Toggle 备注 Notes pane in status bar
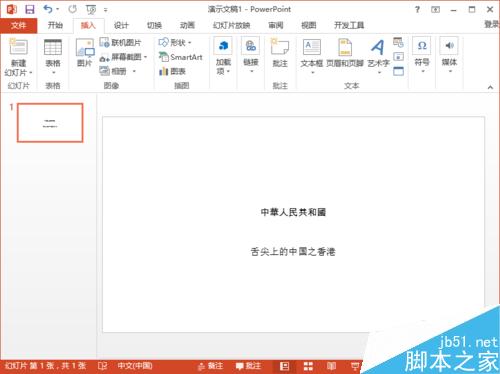Screen dimensions: 500x374 coord(210,366)
